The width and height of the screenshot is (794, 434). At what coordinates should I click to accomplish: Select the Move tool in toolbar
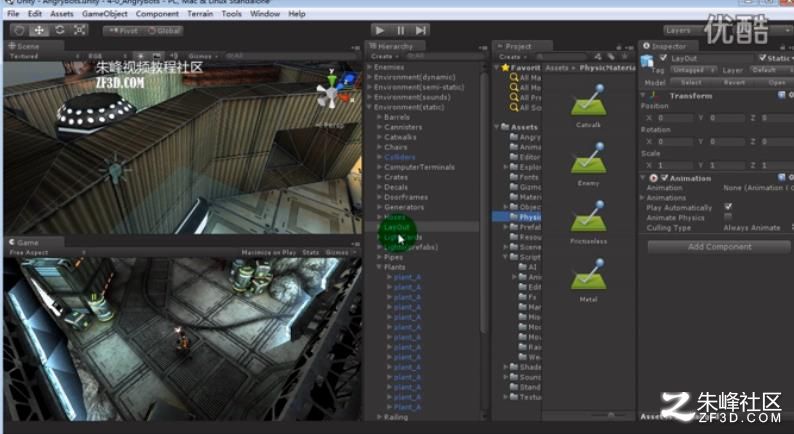pos(39,30)
